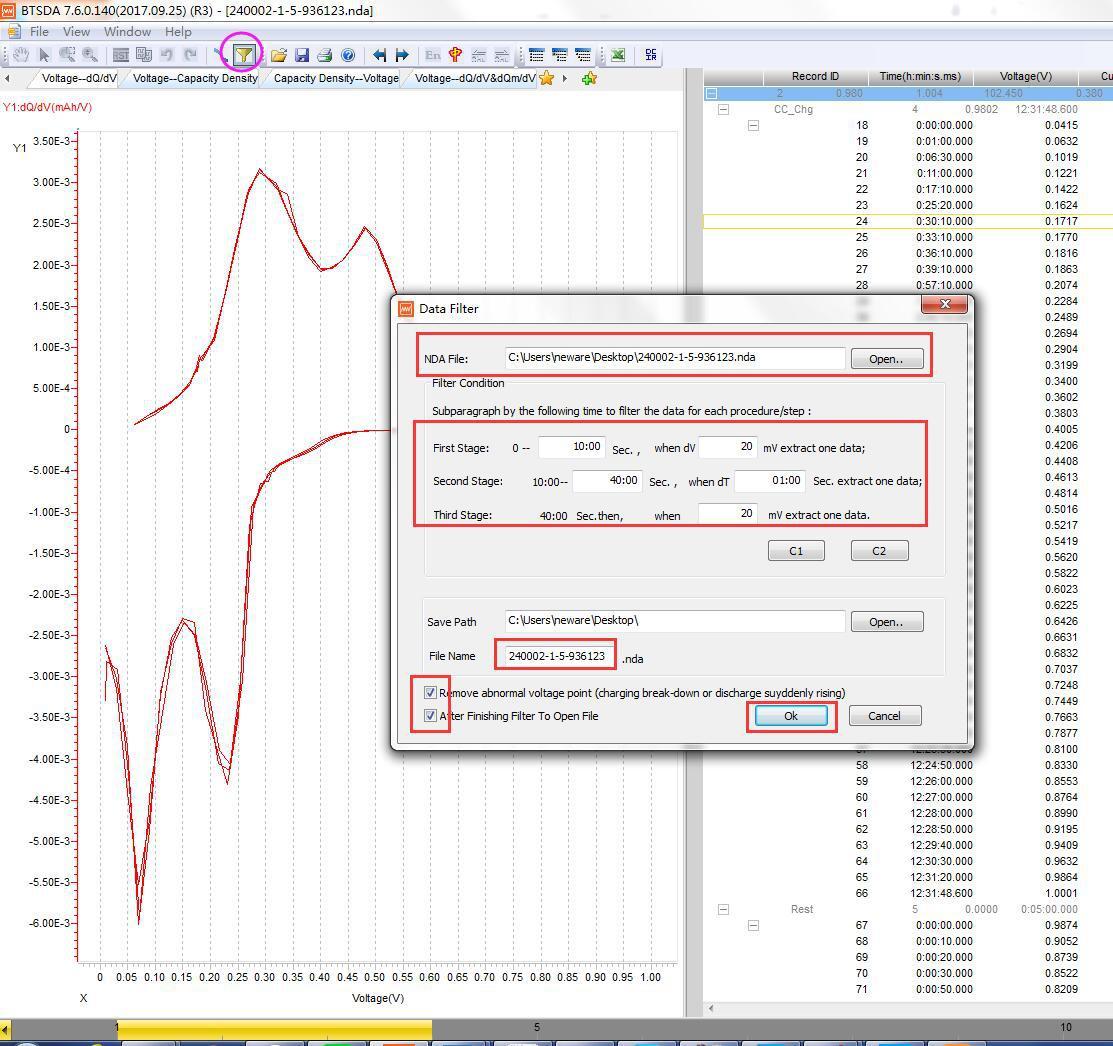
Task: Click Open next to NDA File
Action: pos(887,358)
